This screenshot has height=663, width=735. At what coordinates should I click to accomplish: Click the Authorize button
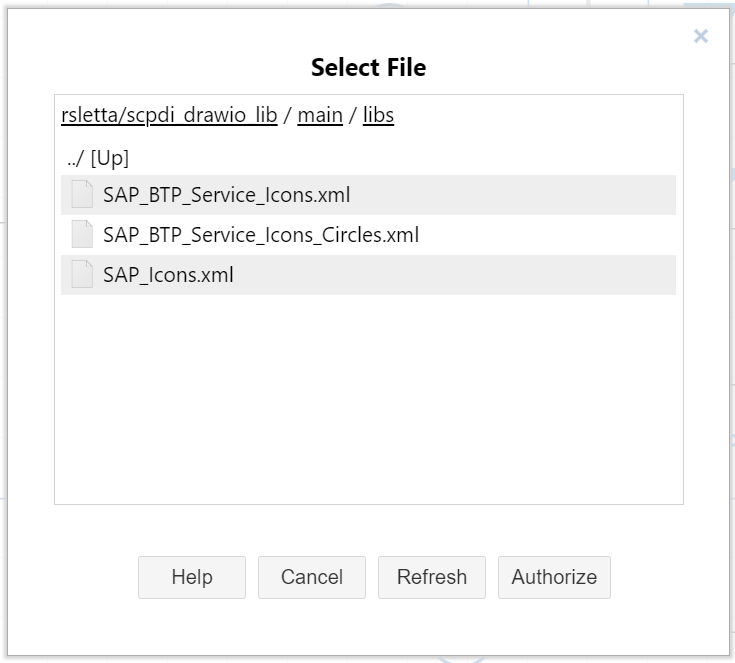coord(554,577)
